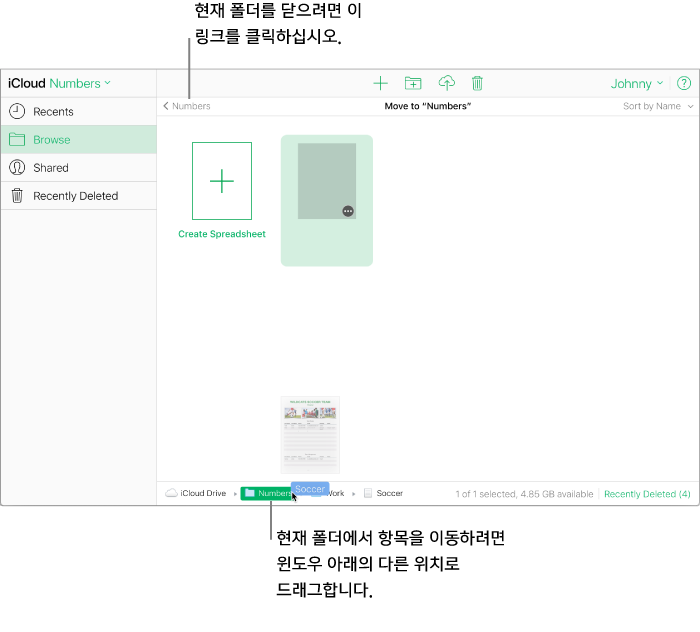
Task: Go back via the Numbers link
Action: pos(187,106)
